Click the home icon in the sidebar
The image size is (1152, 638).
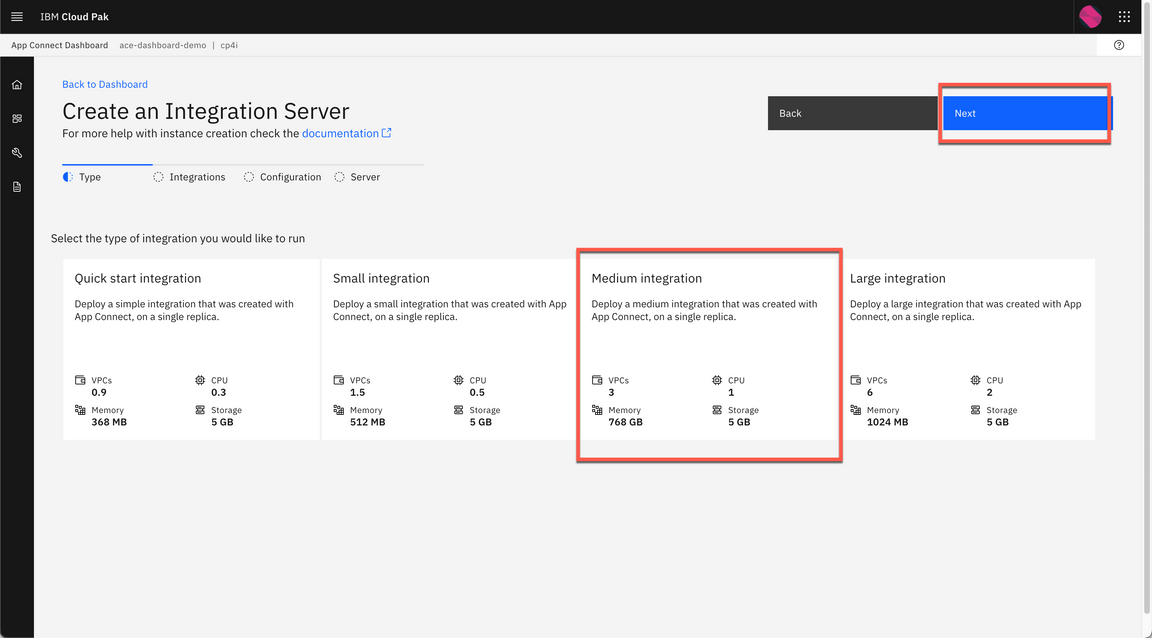click(16, 84)
